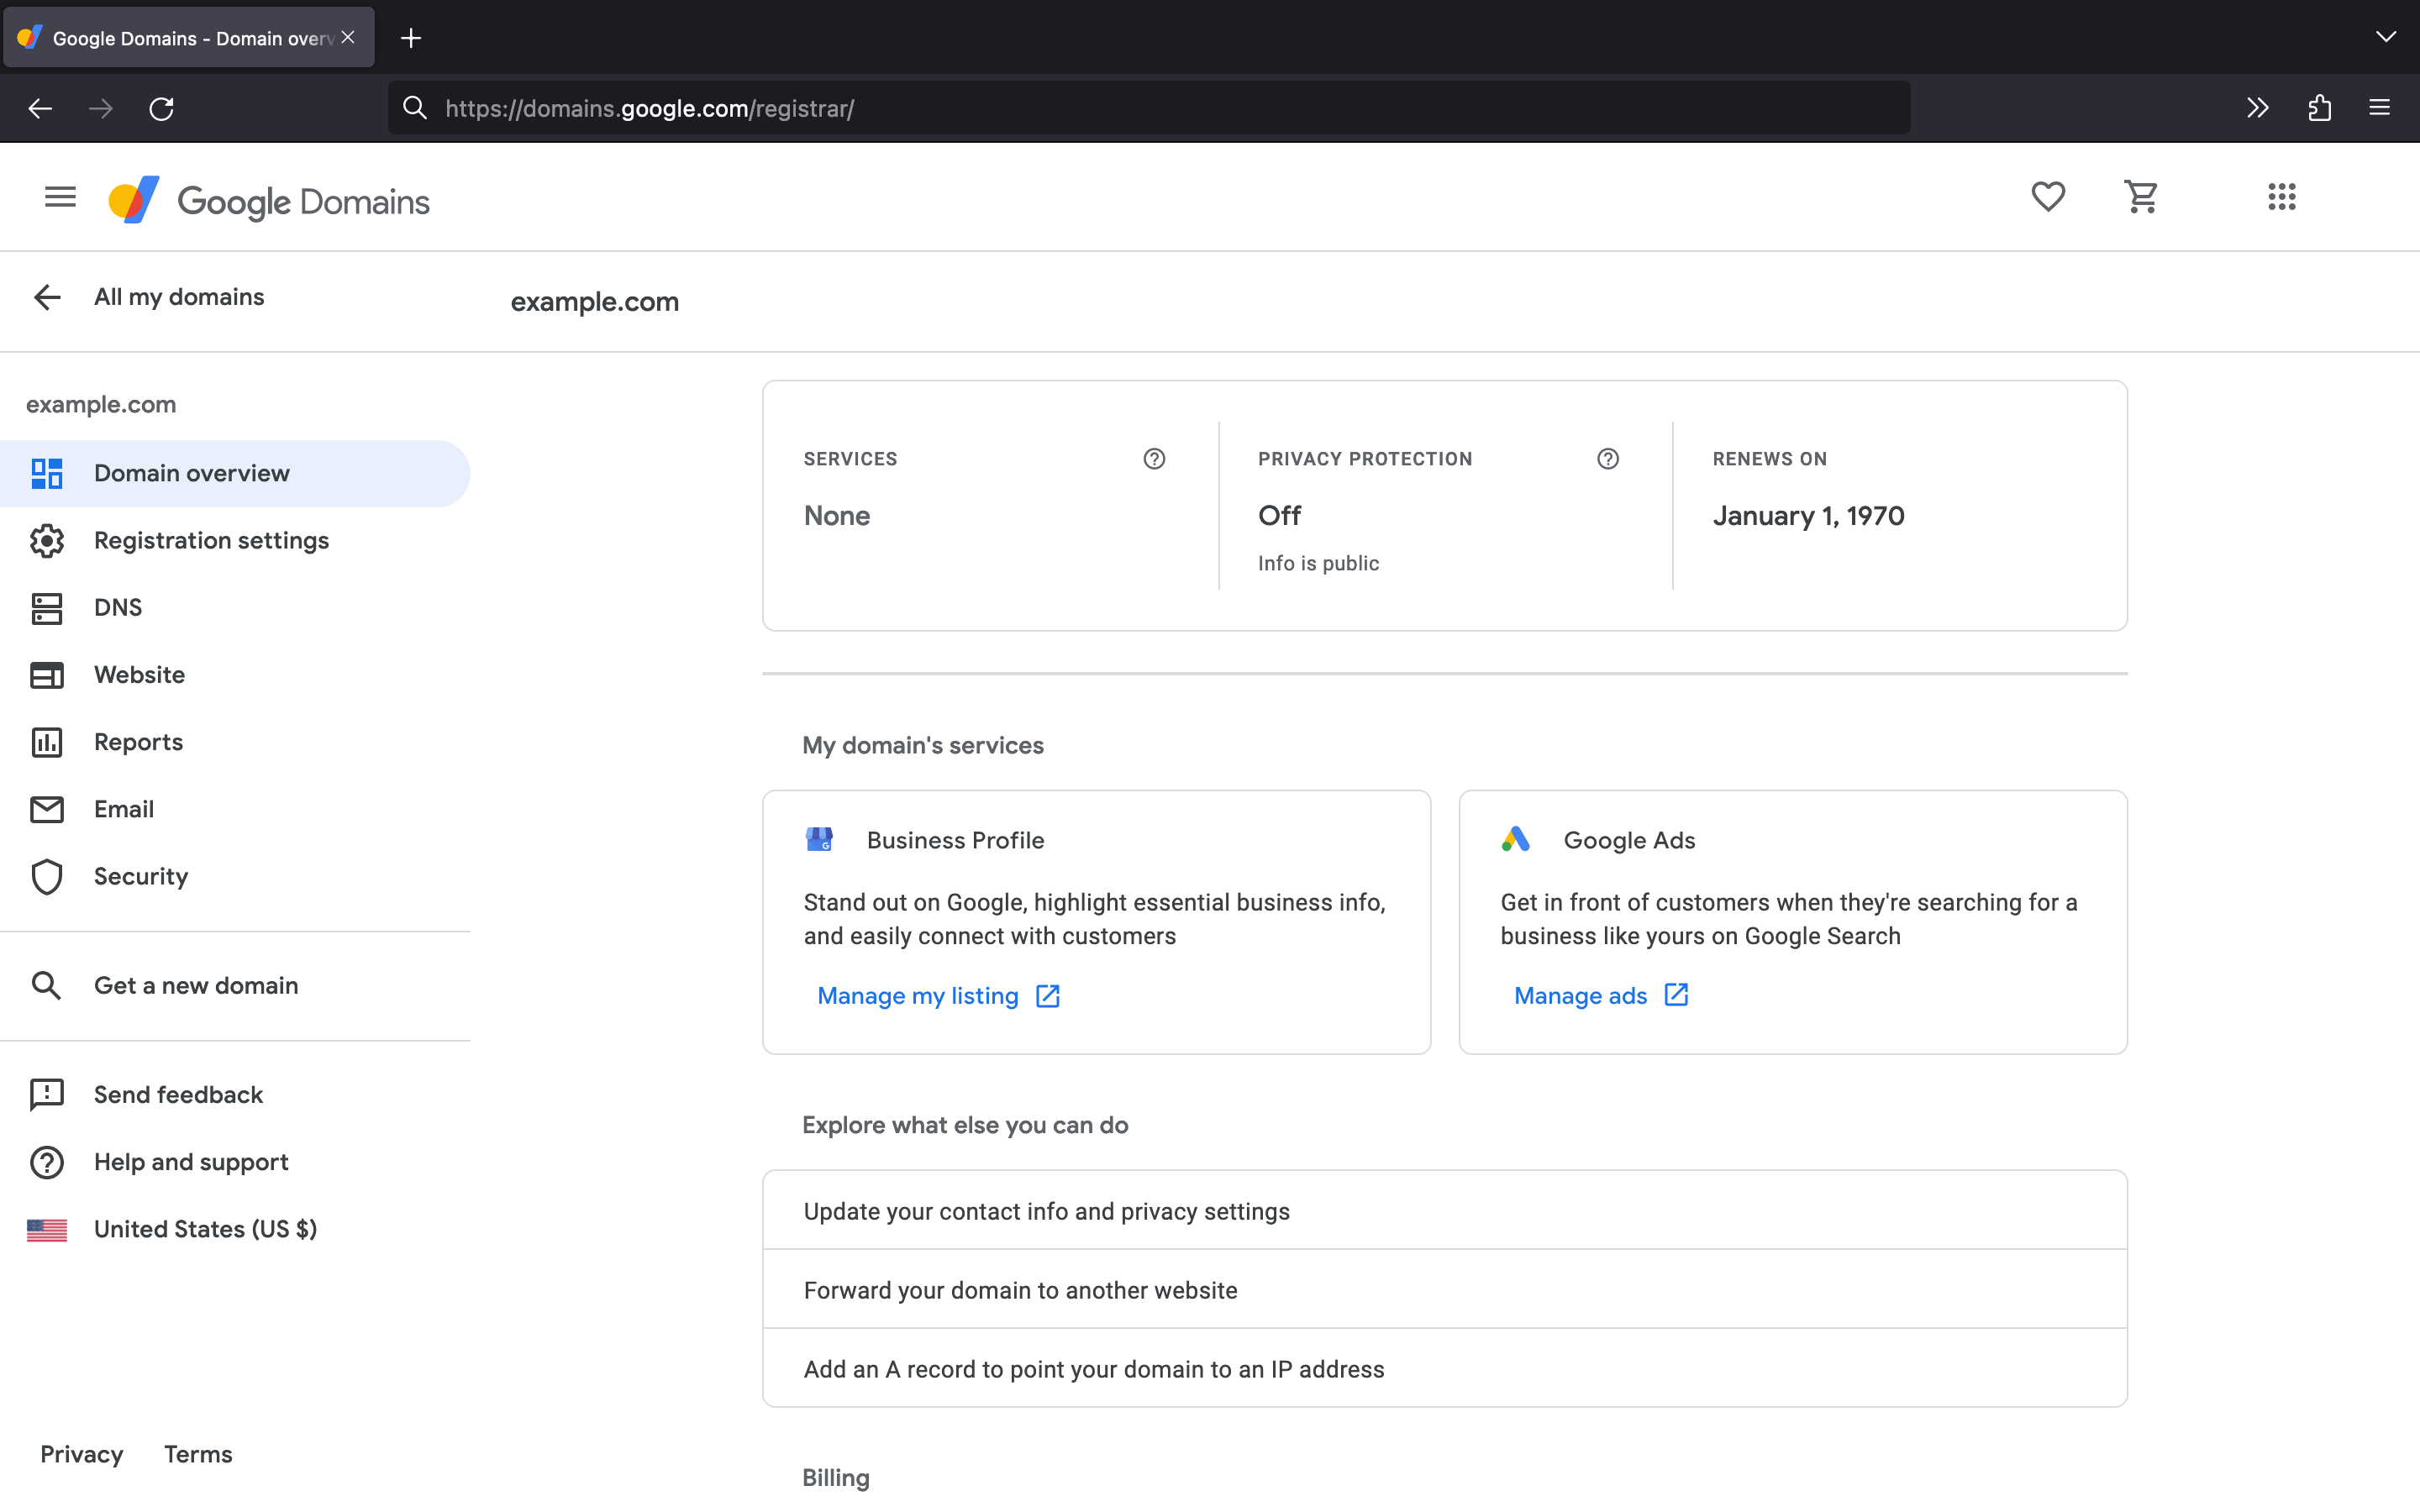Open Security settings
The image size is (2420, 1512).
tap(139, 876)
